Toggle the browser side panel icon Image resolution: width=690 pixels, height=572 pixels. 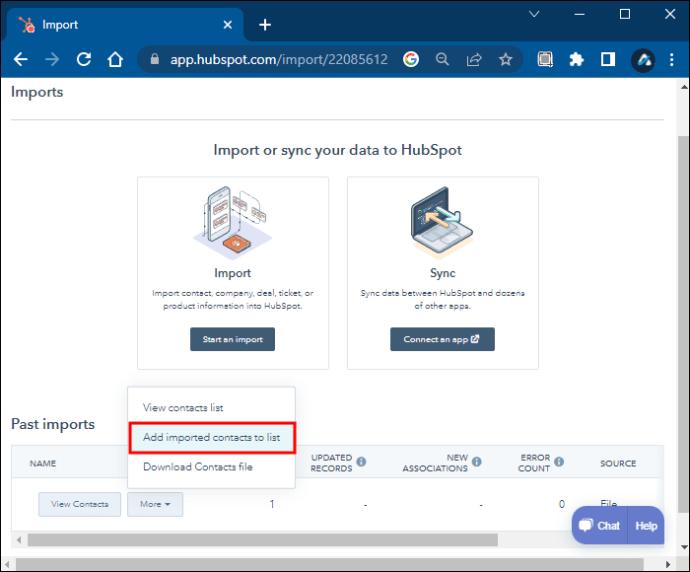click(608, 59)
